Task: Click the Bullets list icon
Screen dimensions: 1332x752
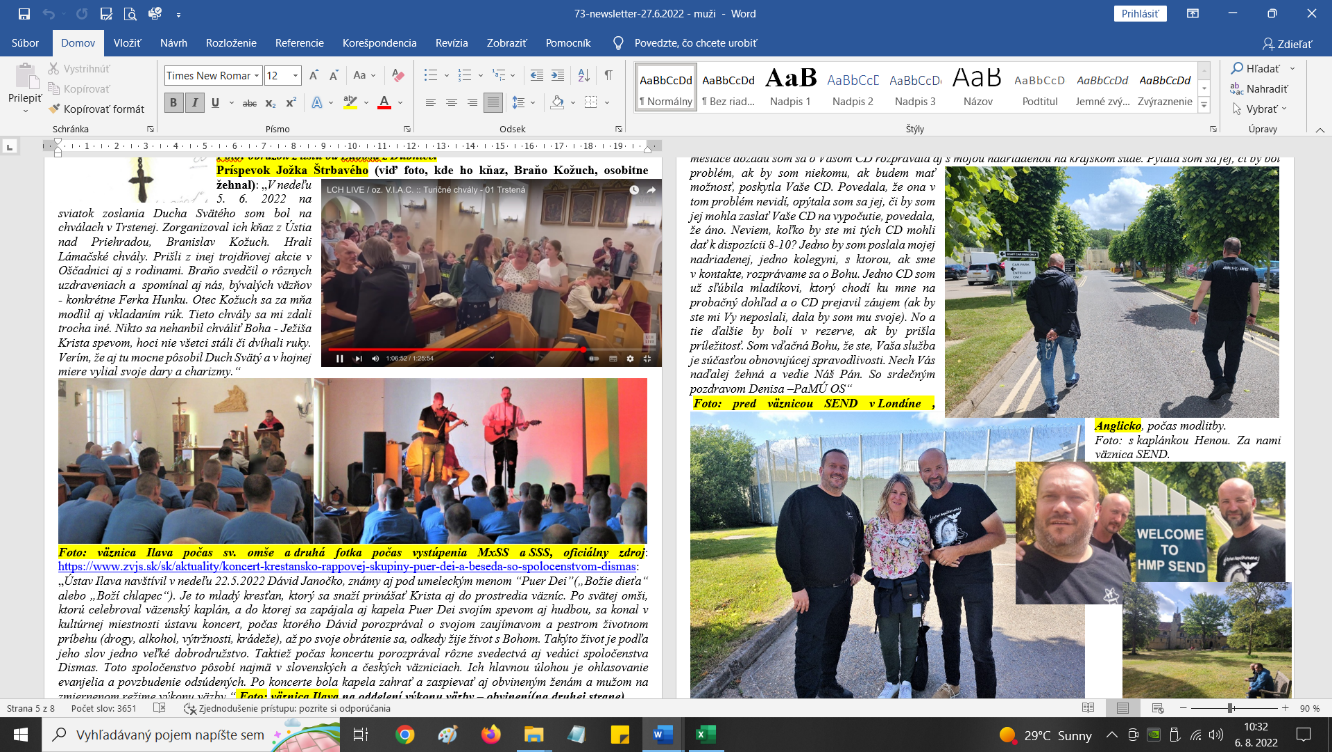Action: click(430, 76)
